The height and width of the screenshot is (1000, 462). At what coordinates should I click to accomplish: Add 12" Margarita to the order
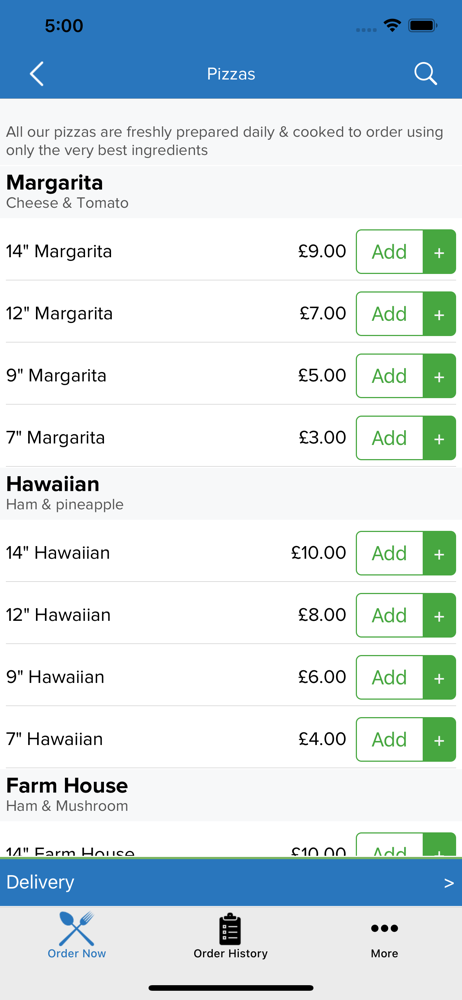(389, 314)
